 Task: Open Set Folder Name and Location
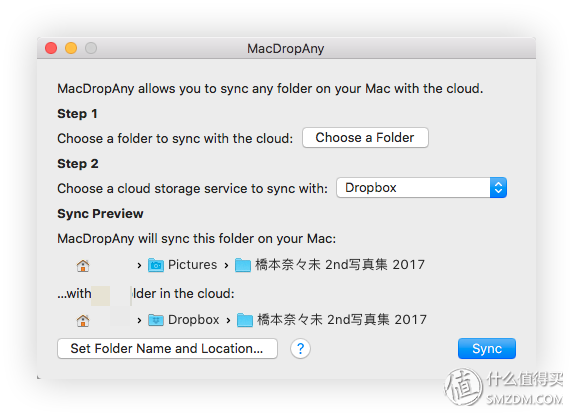(x=167, y=349)
